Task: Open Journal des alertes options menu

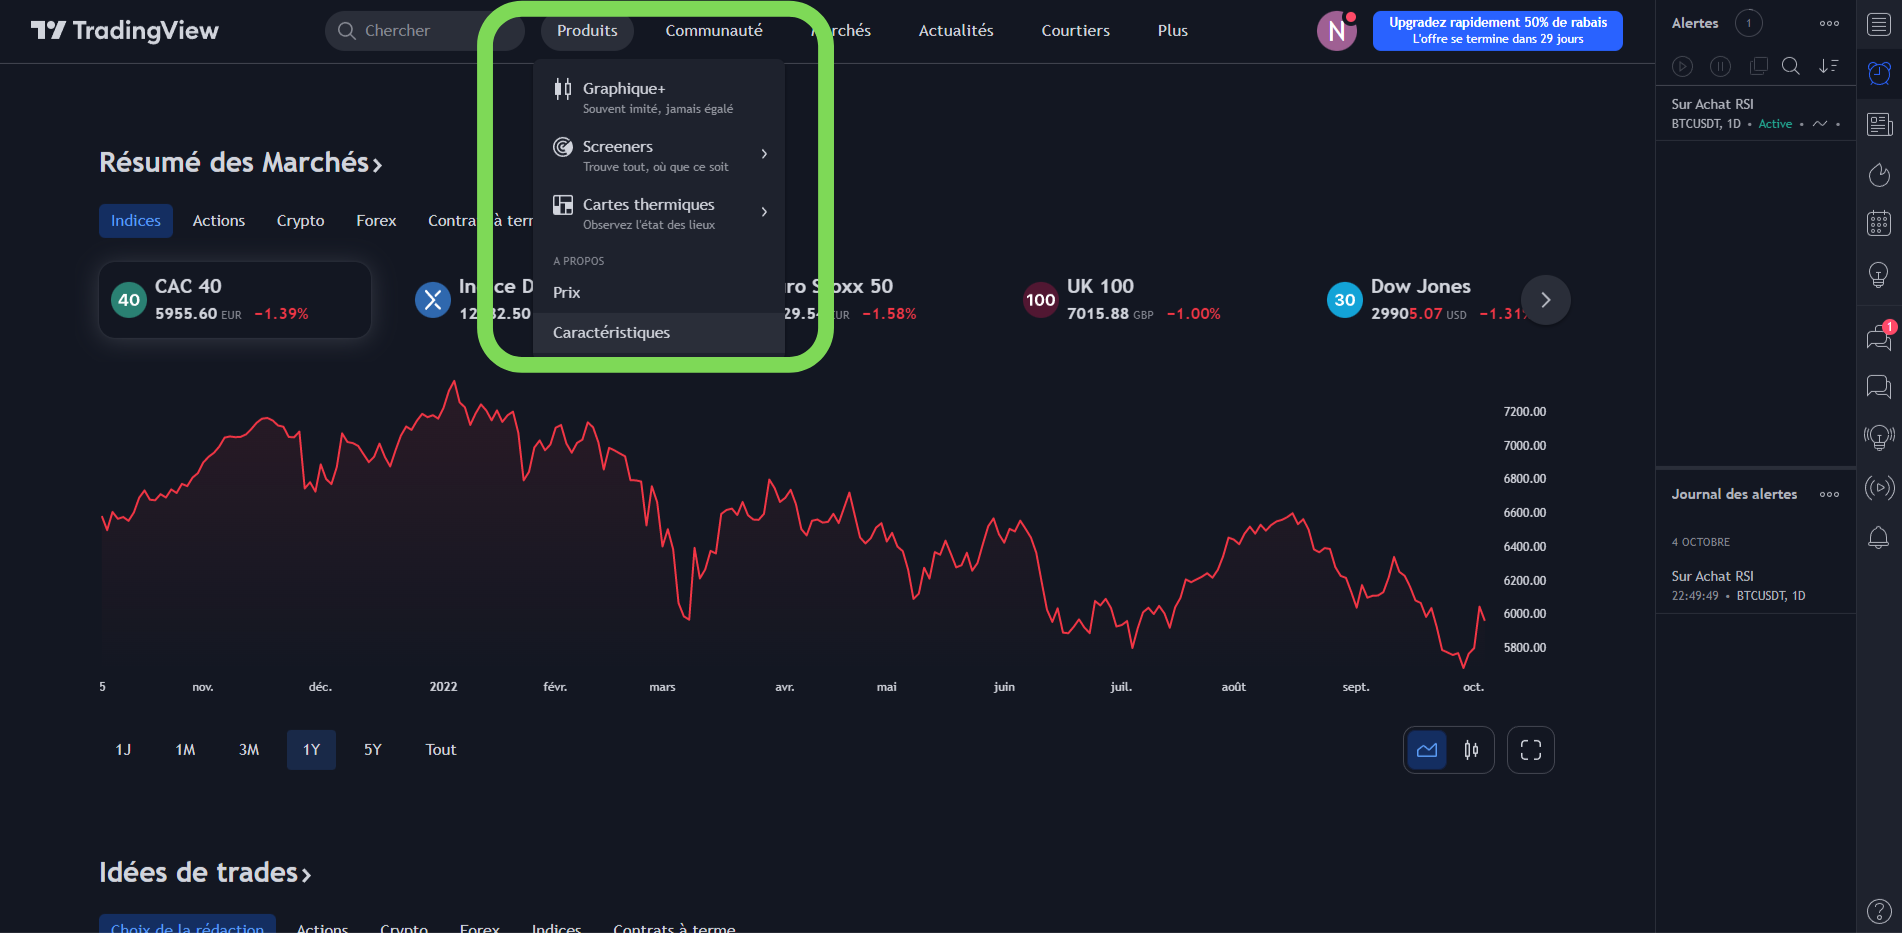Action: (1829, 494)
